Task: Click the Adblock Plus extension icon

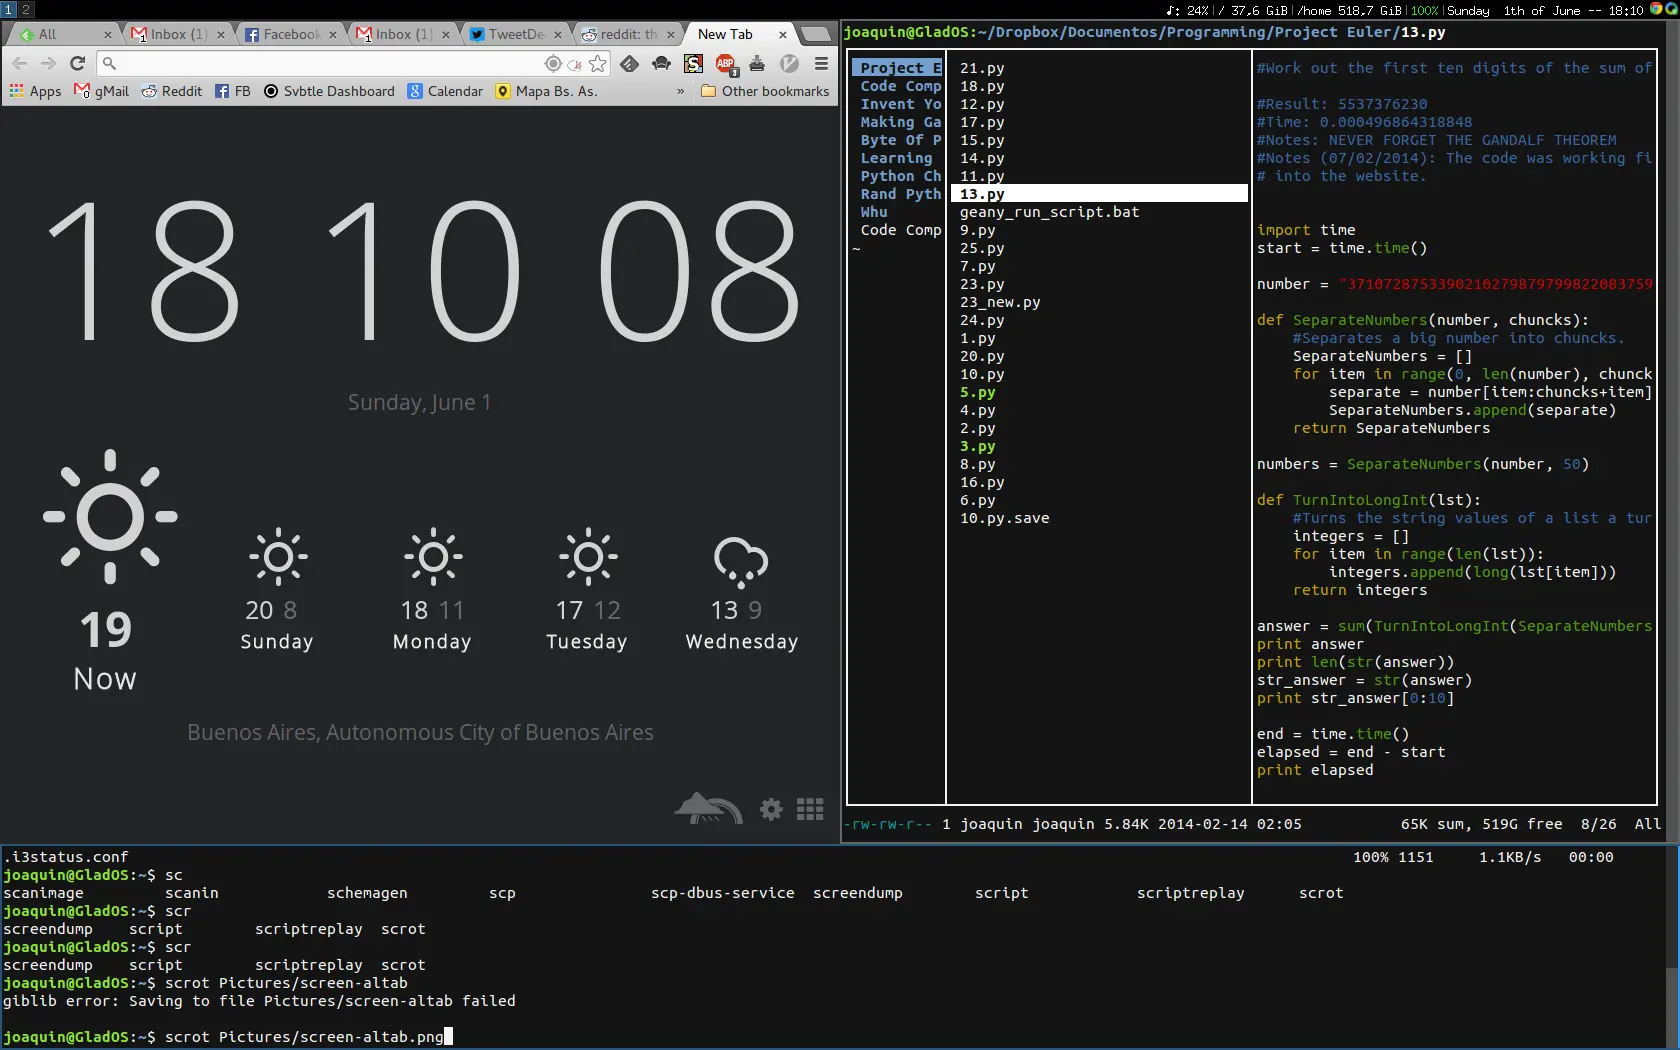Action: 726,64
